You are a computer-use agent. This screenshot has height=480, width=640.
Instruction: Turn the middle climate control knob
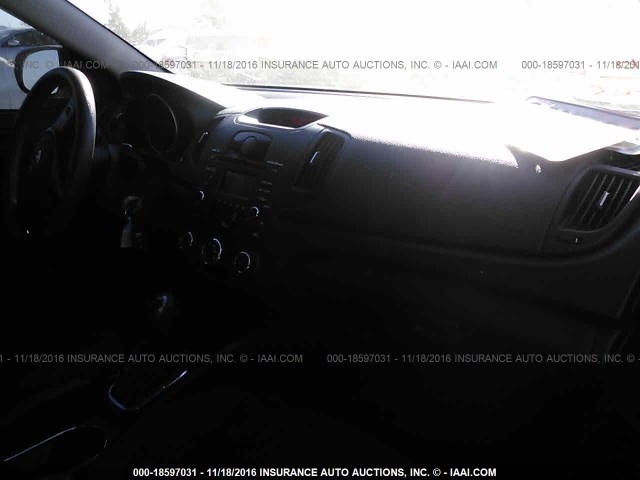point(213,250)
